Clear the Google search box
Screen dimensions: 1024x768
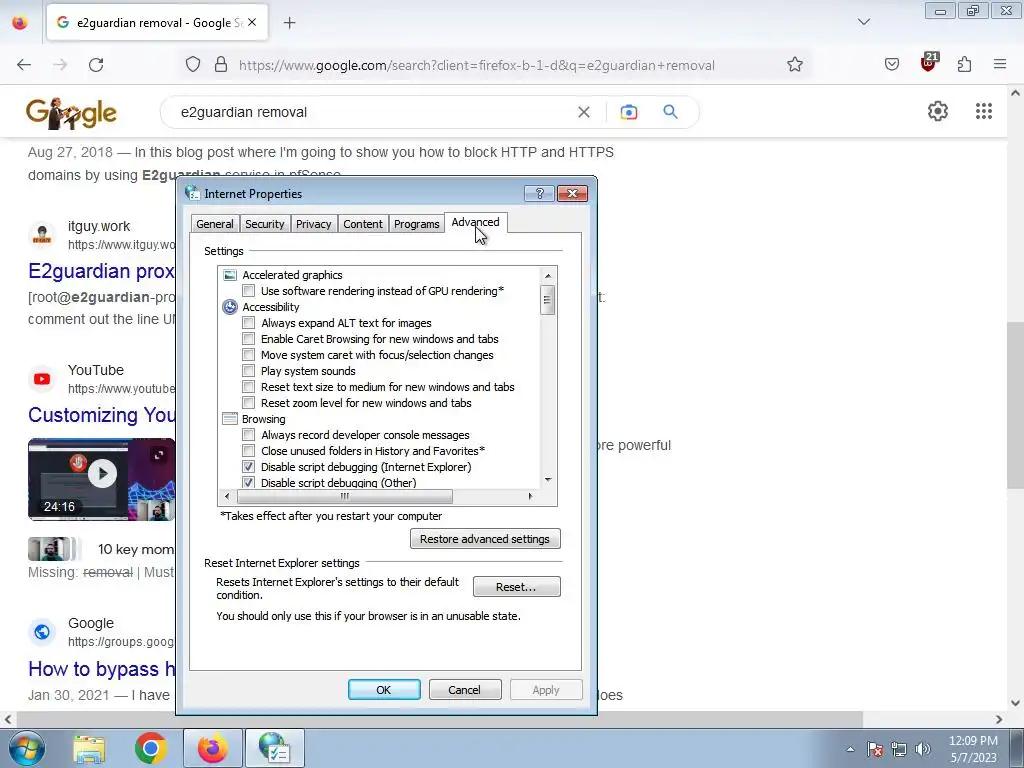coord(584,112)
